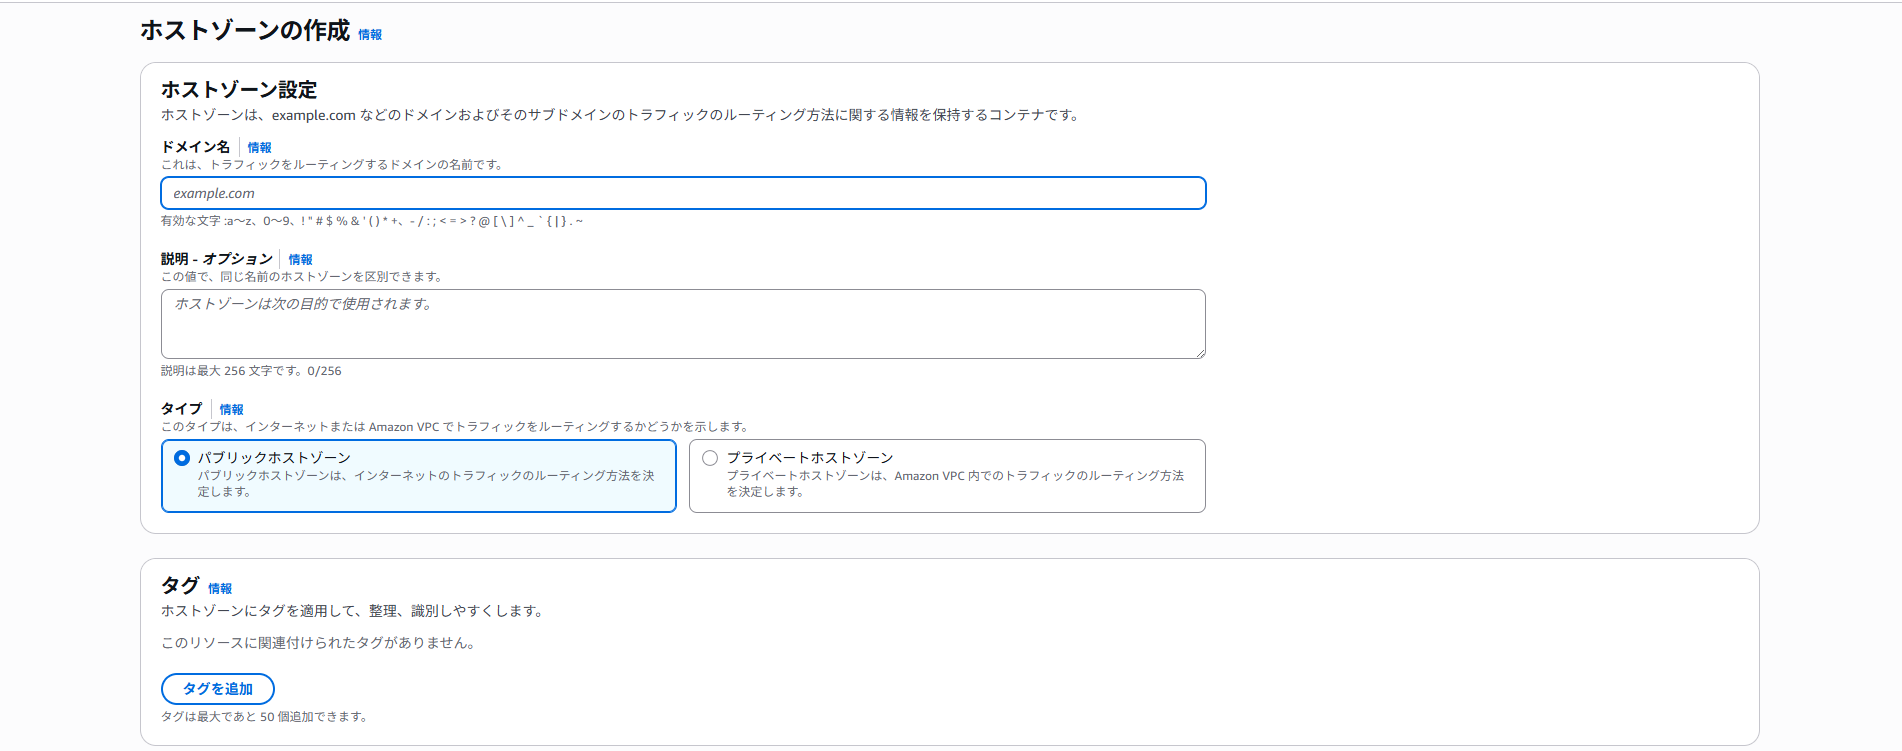Click the private hosted zone description text
The width and height of the screenshot is (1902, 751).
(954, 483)
